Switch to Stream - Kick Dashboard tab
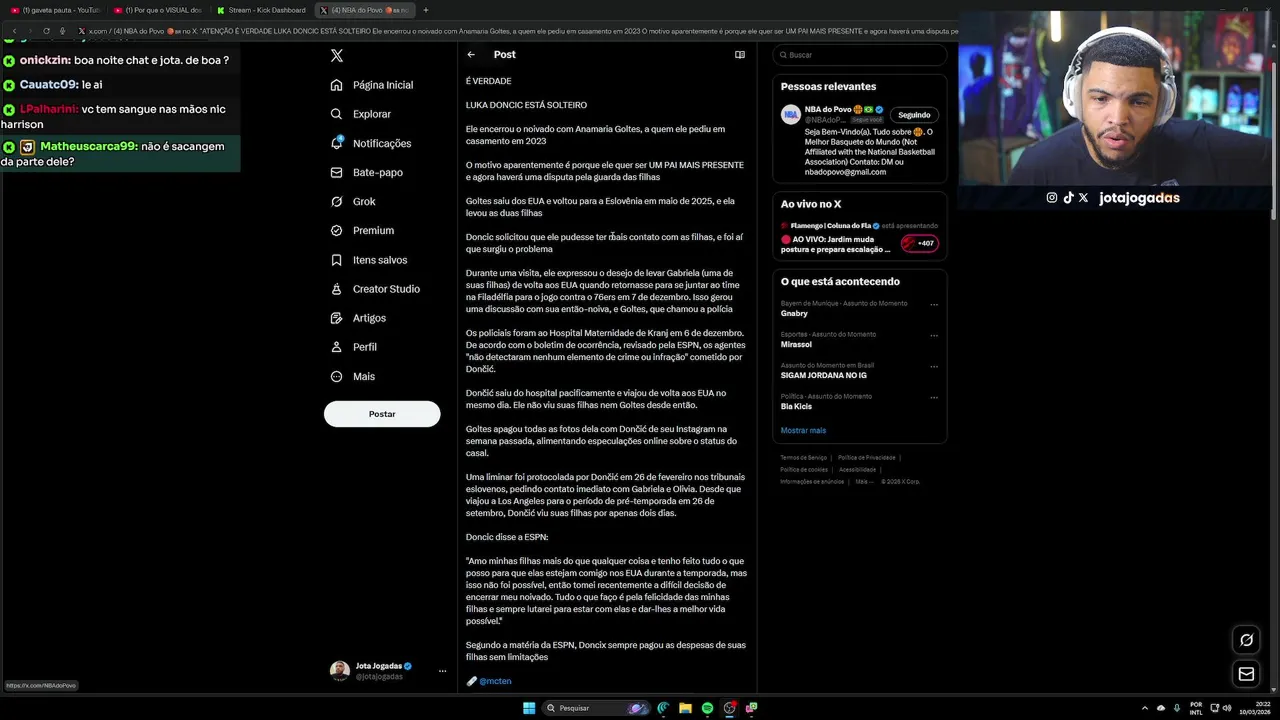 (x=262, y=10)
